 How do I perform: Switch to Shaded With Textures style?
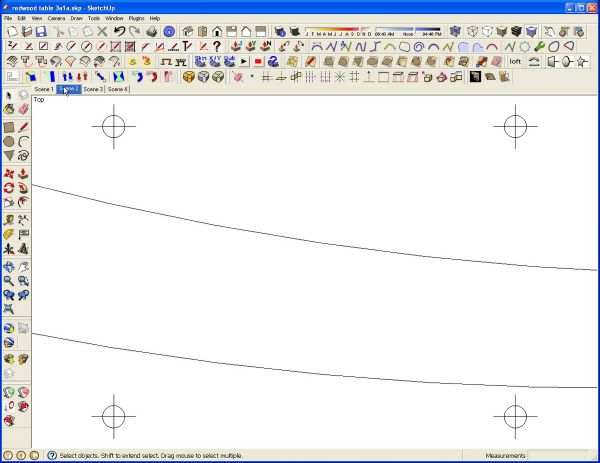coord(516,31)
